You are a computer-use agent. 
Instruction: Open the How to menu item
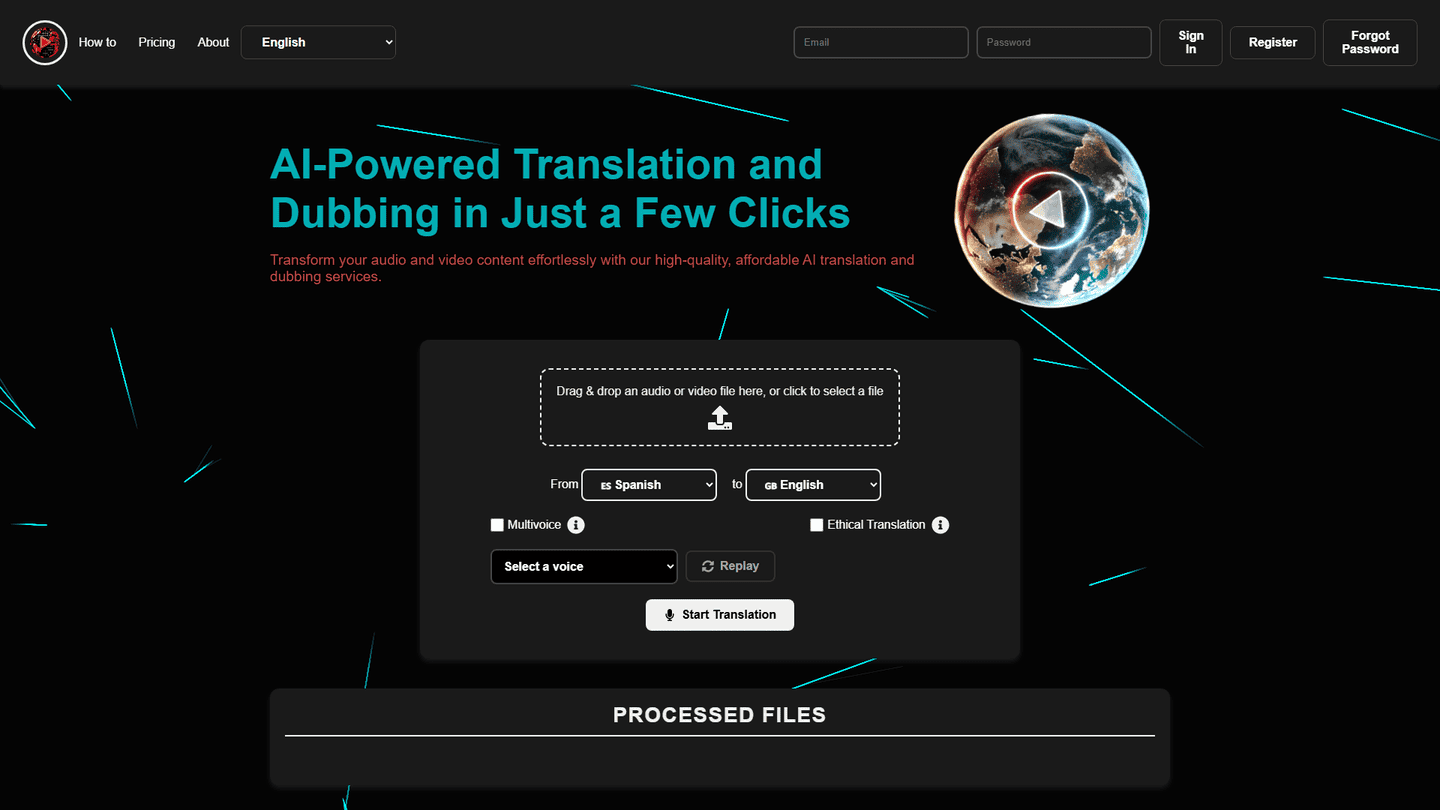point(97,42)
